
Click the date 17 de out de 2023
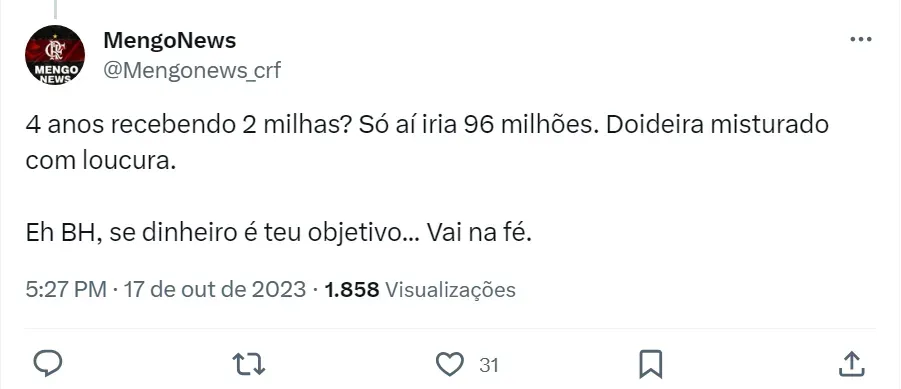[x=214, y=290]
